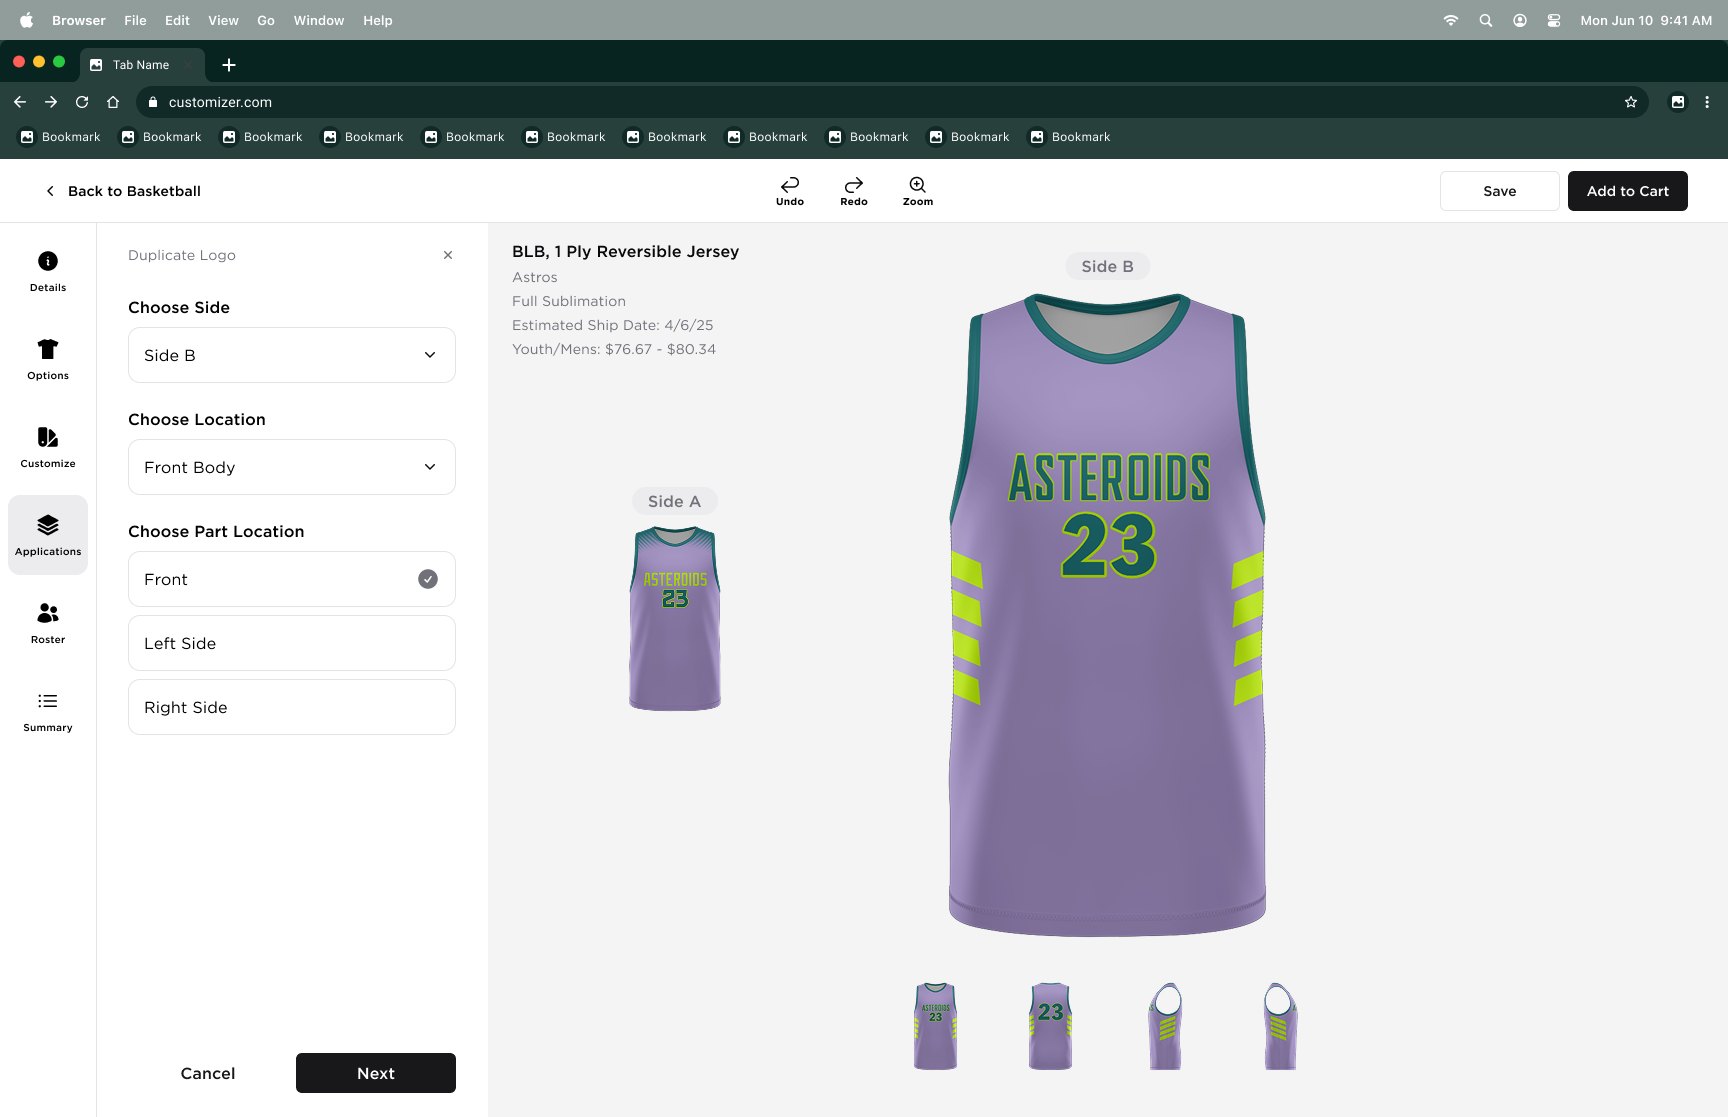
Task: Select the front view thumbnail with ASTEROIDS text
Action: point(935,1026)
